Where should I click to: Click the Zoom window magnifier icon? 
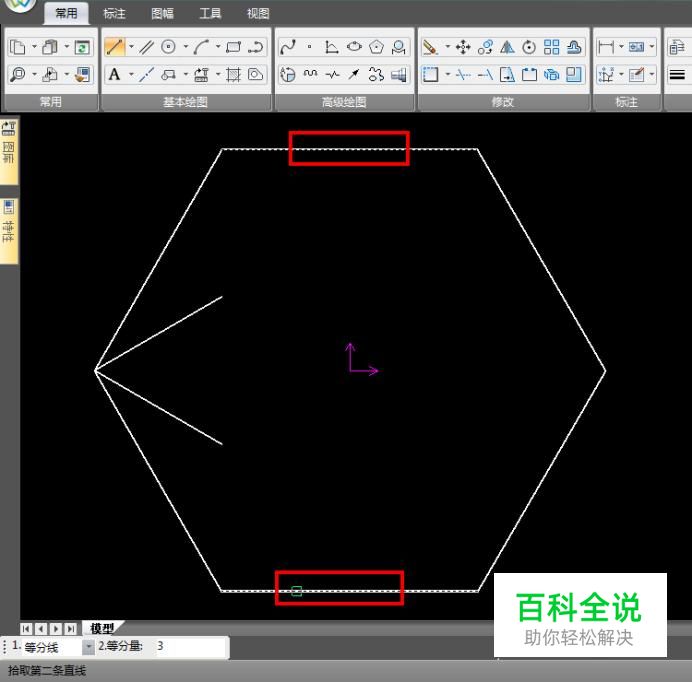coord(18,75)
